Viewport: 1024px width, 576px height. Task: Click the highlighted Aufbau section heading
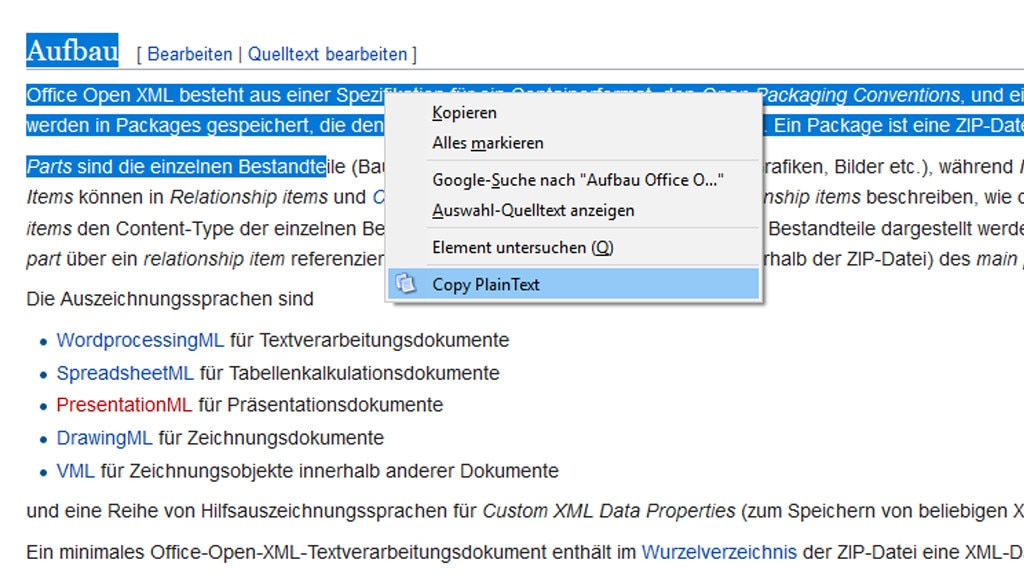coord(72,50)
